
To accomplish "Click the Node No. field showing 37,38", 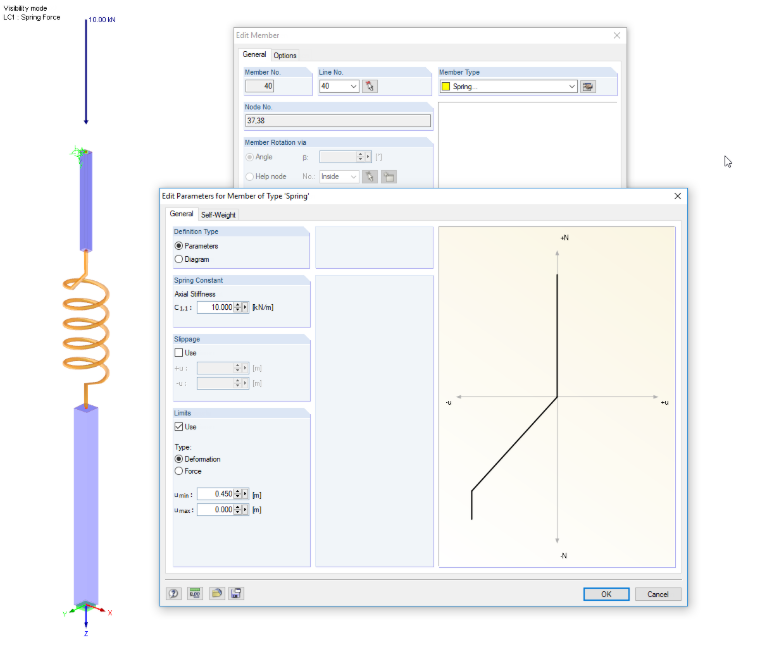I will 338,121.
